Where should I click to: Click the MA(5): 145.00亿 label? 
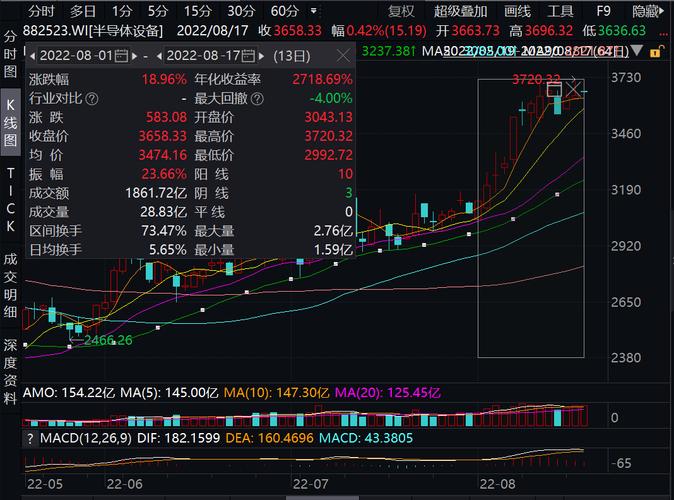169,393
